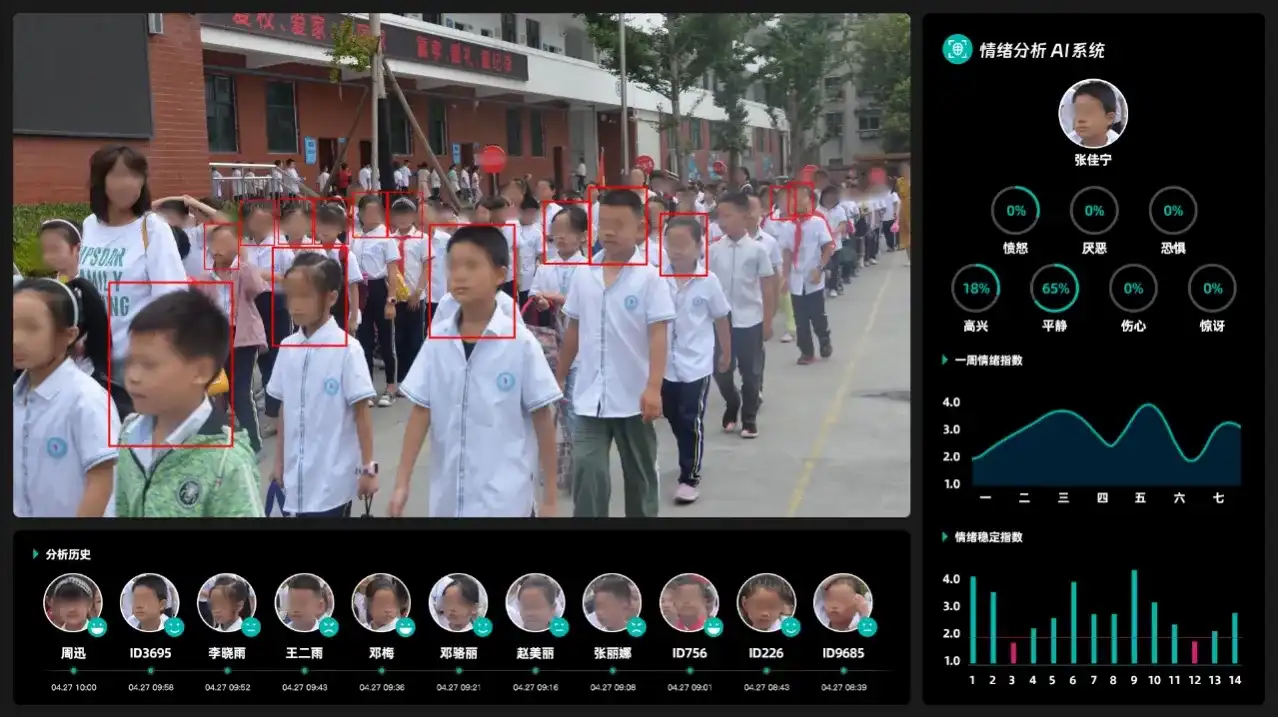Expand the 一周情绪指数 section arrow
The image size is (1278, 717).
[x=946, y=360]
